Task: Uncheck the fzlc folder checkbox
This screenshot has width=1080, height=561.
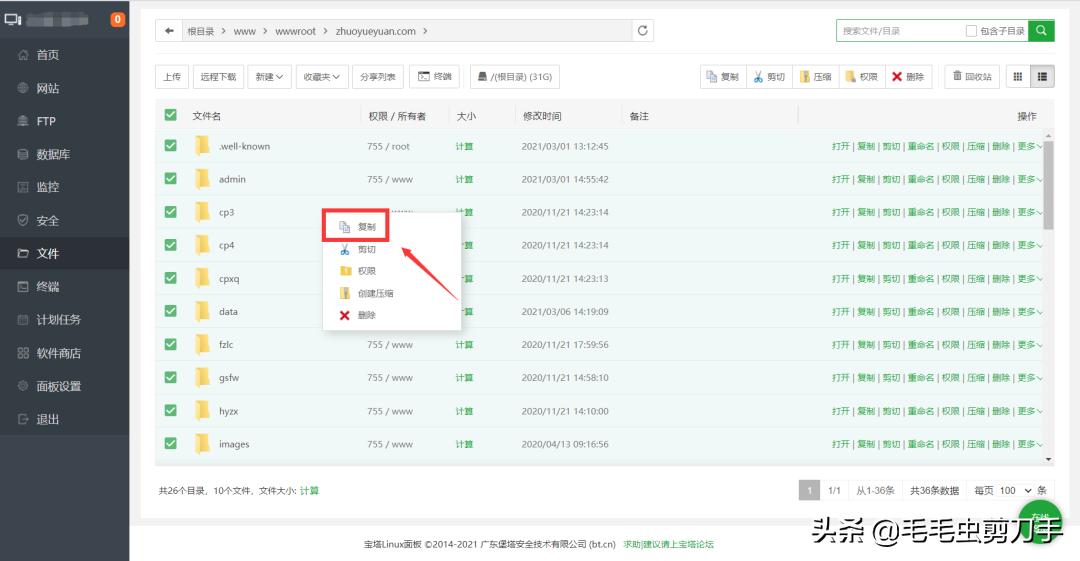Action: [x=171, y=344]
